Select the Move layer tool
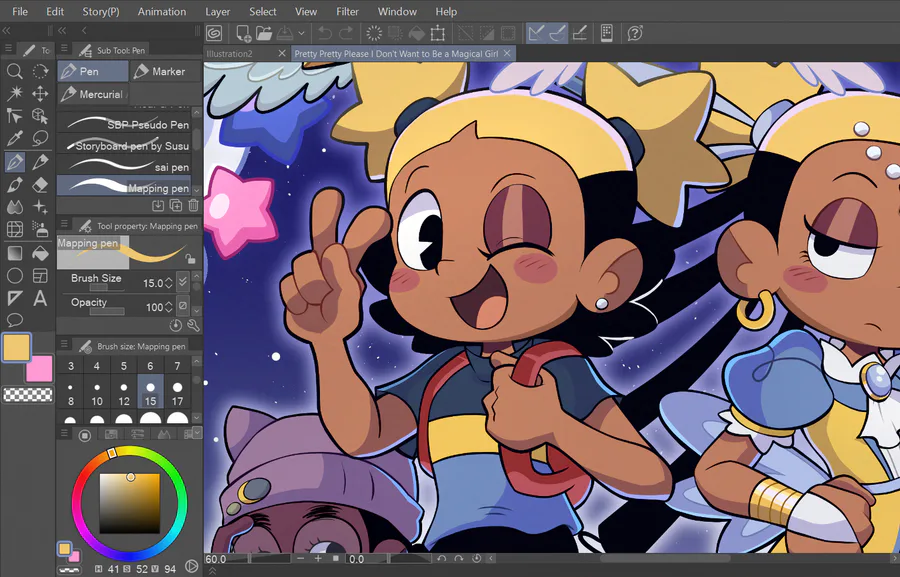Image resolution: width=900 pixels, height=577 pixels. 40,93
